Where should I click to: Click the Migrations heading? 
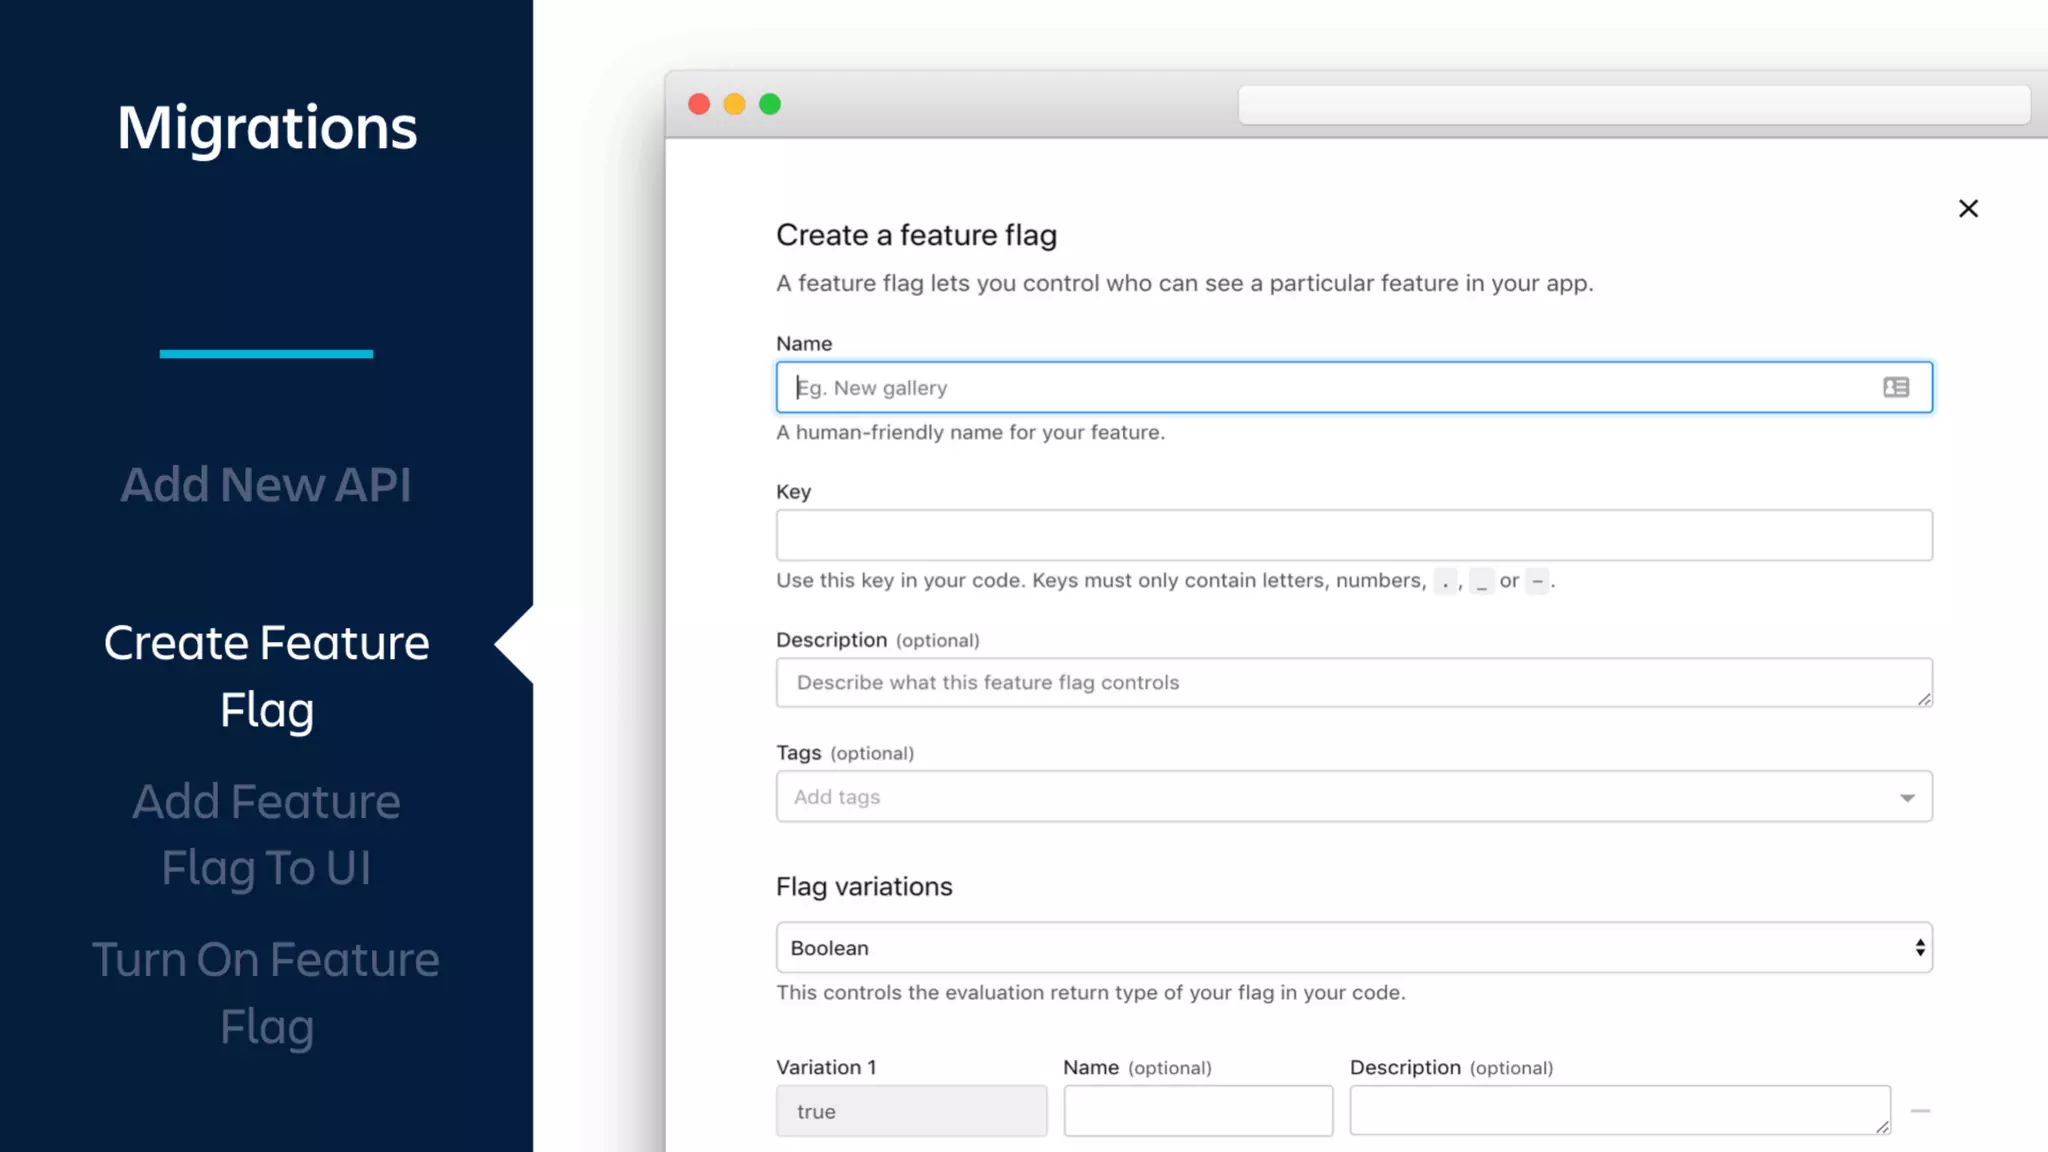pos(266,128)
